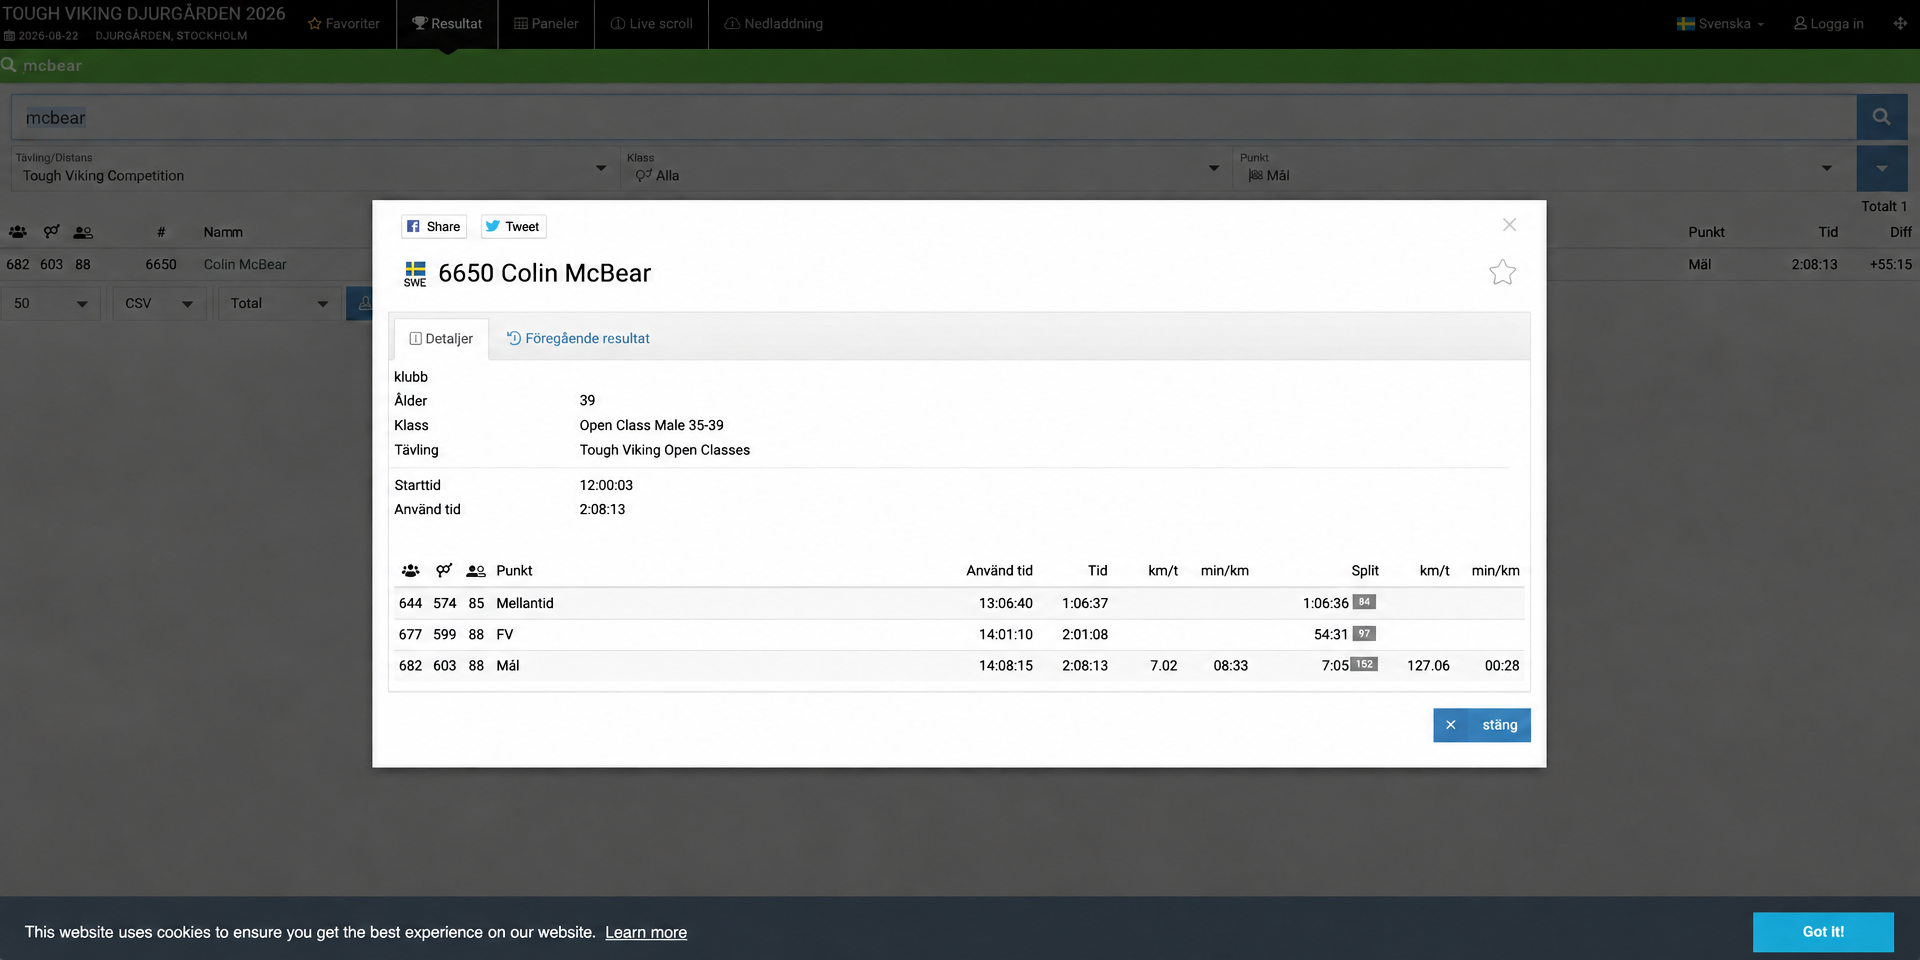The image size is (1920, 960).
Task: Click the search text field containing mcbear
Action: (x=934, y=117)
